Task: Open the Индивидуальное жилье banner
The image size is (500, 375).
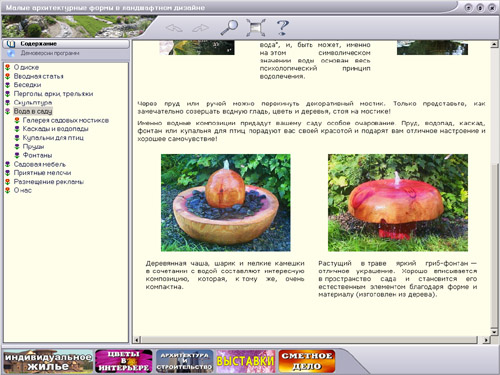Action: pyautogui.click(x=48, y=361)
